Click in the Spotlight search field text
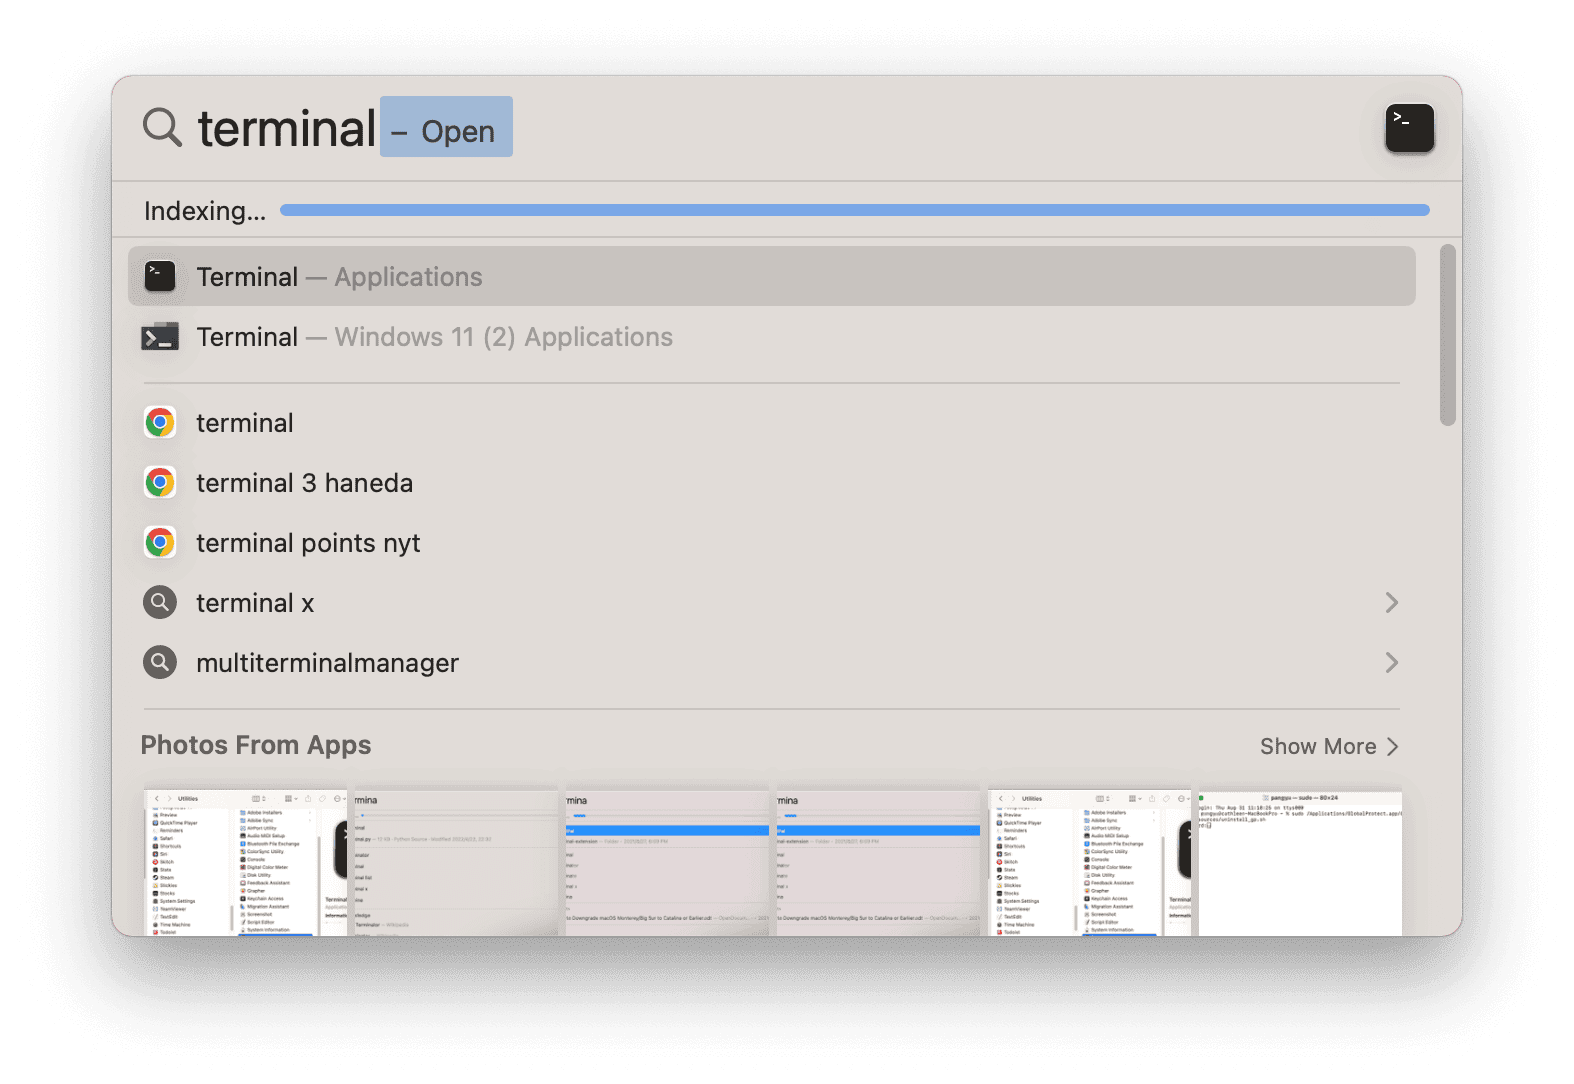Image resolution: width=1574 pixels, height=1084 pixels. [x=287, y=129]
